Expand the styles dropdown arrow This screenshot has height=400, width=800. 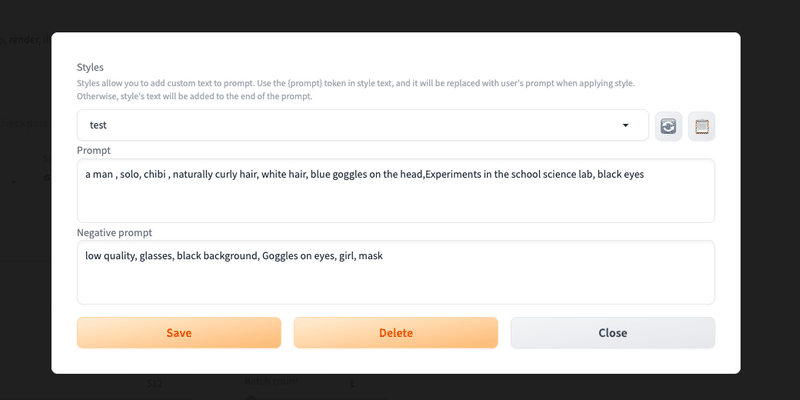coord(626,126)
